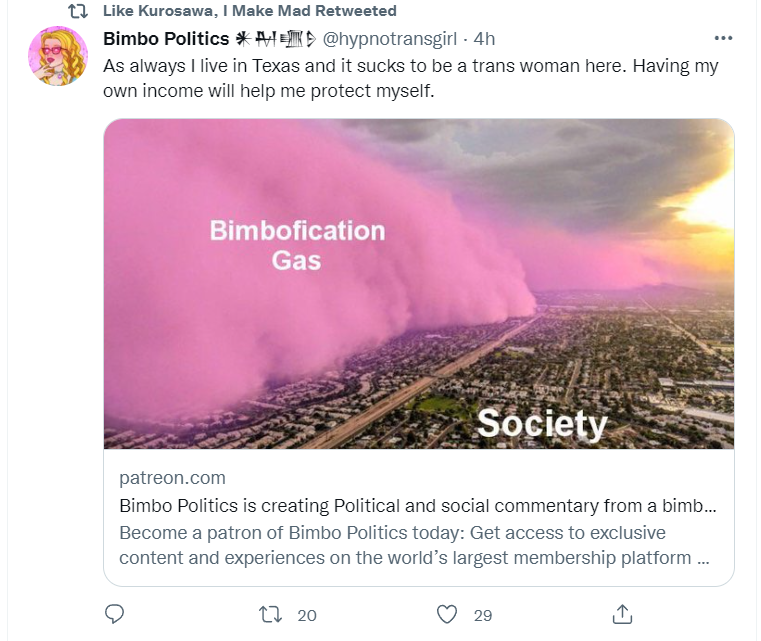The width and height of the screenshot is (761, 641).
Task: Open the three-dot more options menu
Action: (x=723, y=38)
